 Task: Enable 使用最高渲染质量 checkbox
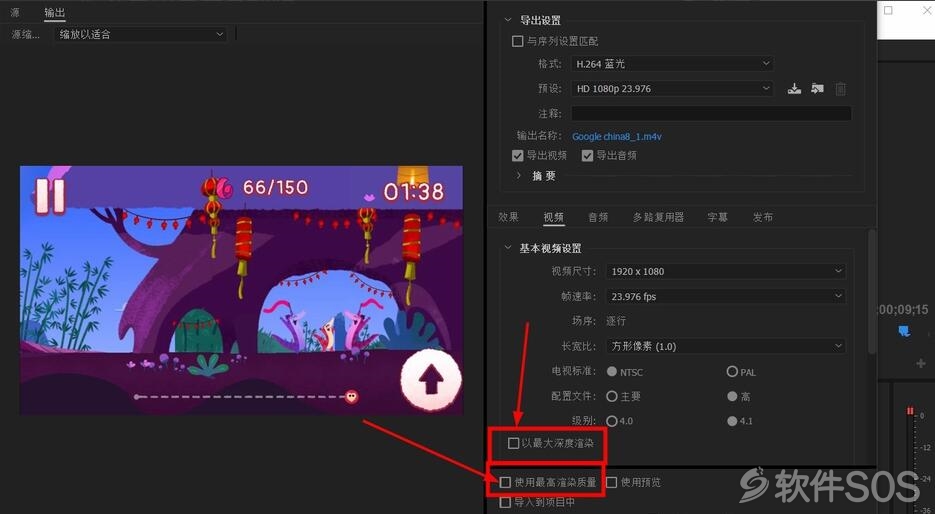(506, 482)
